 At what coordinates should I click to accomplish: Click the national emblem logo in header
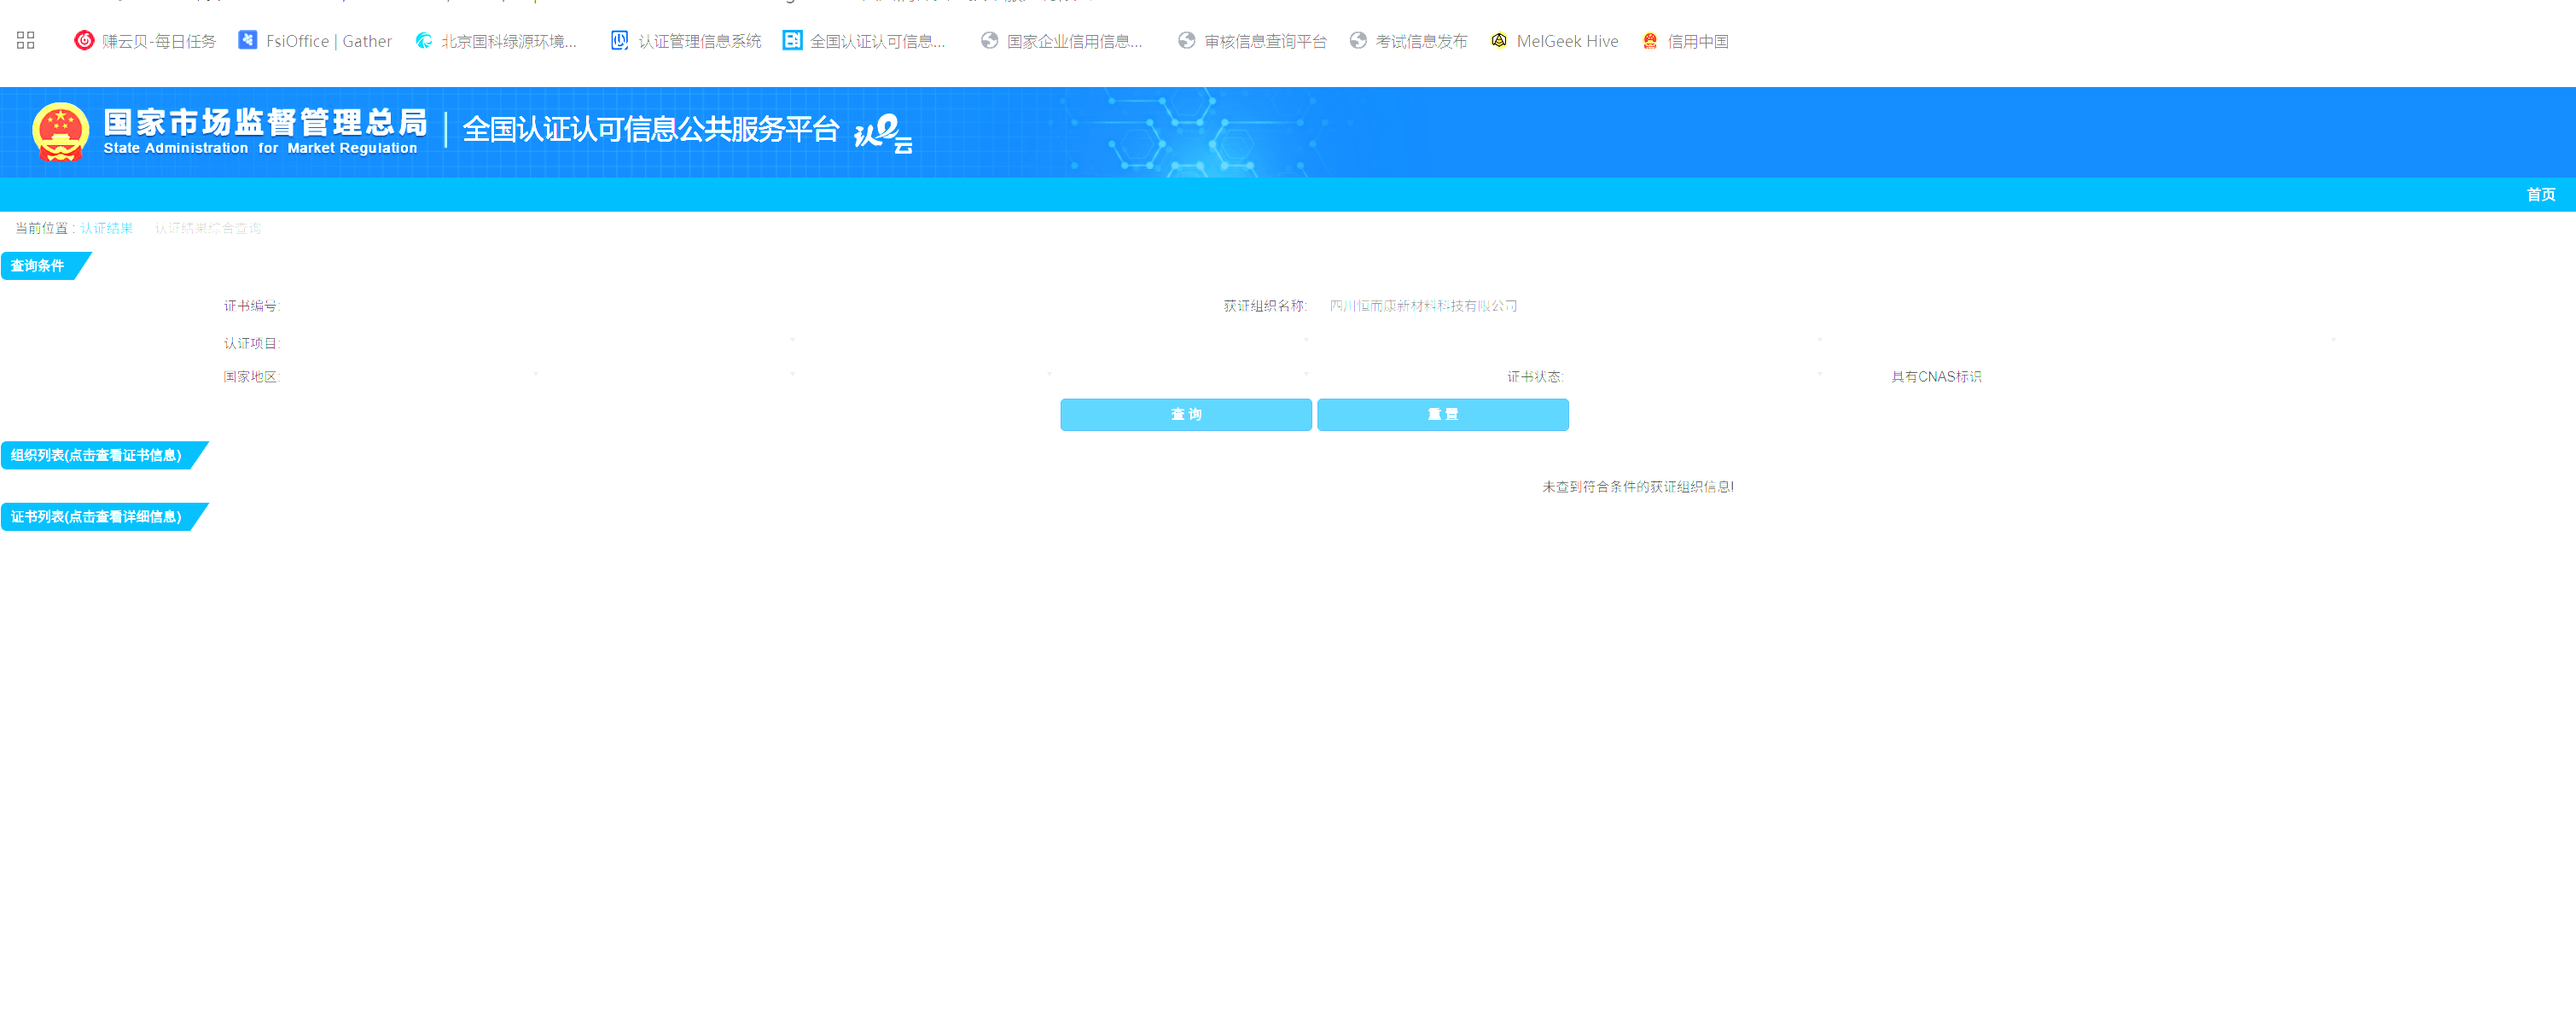click(x=61, y=132)
